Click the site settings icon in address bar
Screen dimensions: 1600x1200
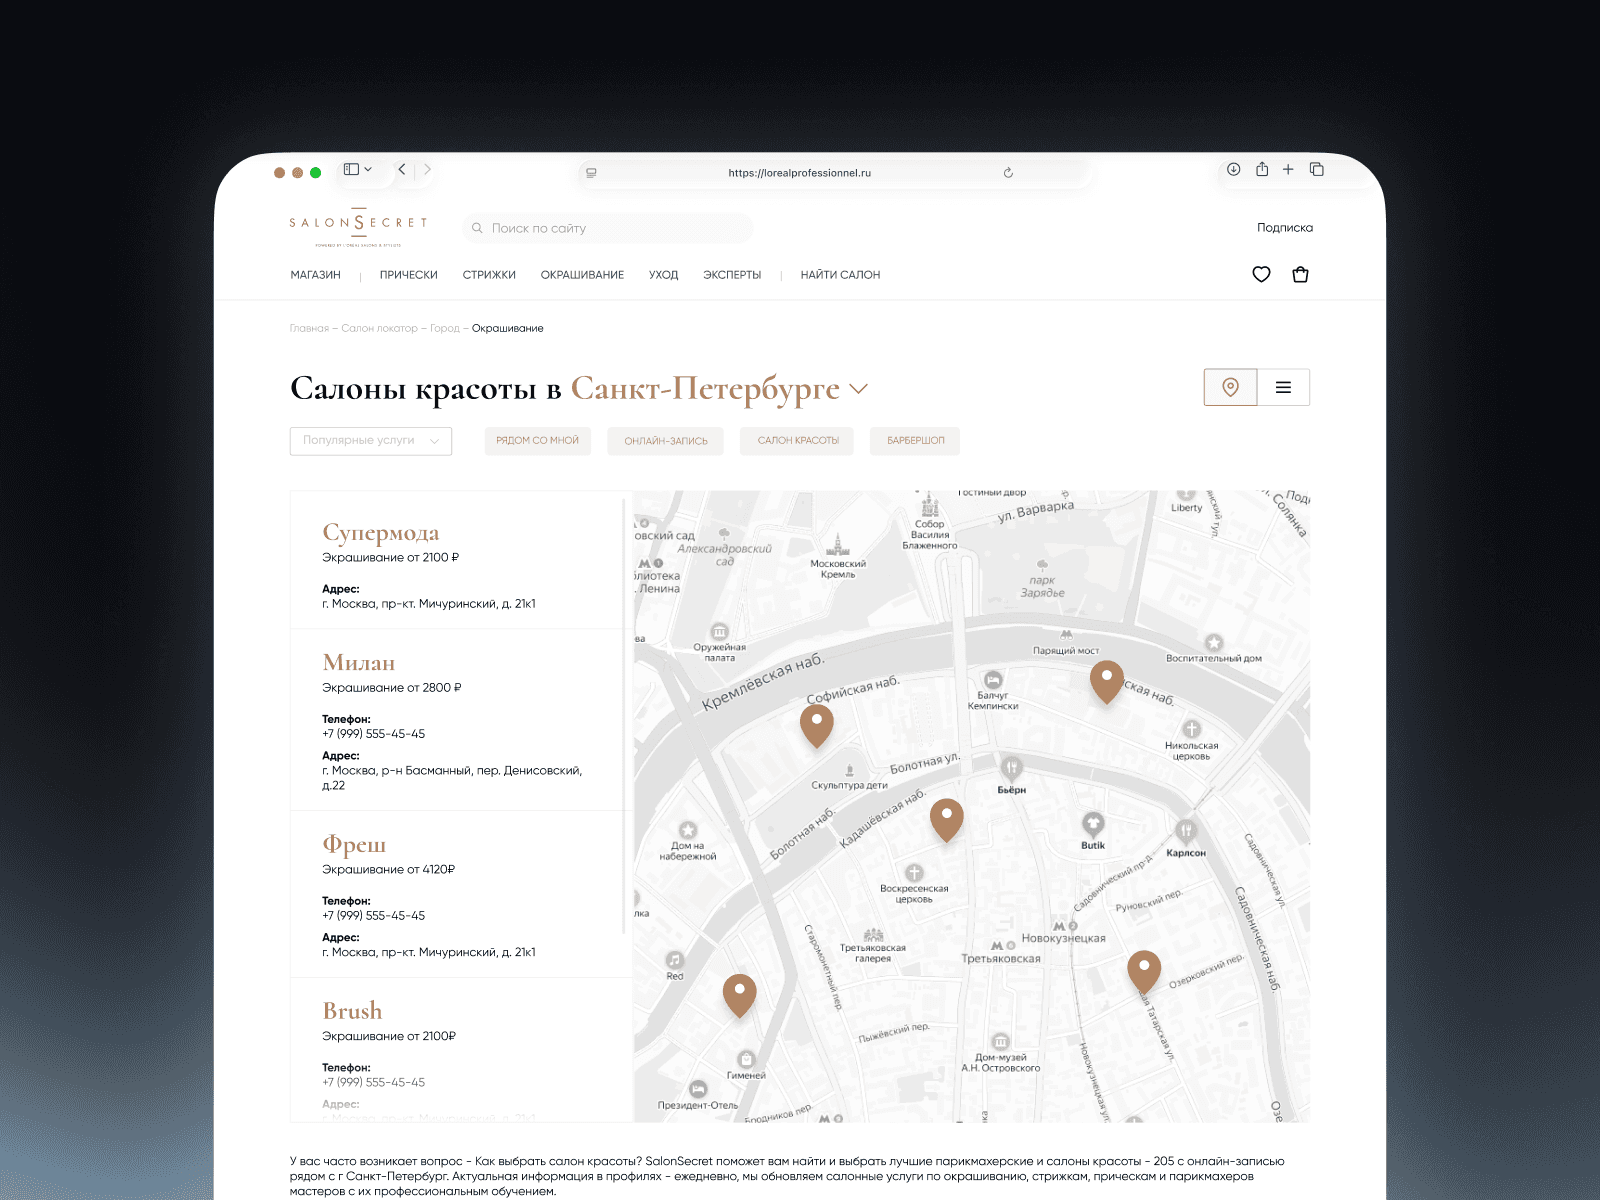click(591, 173)
